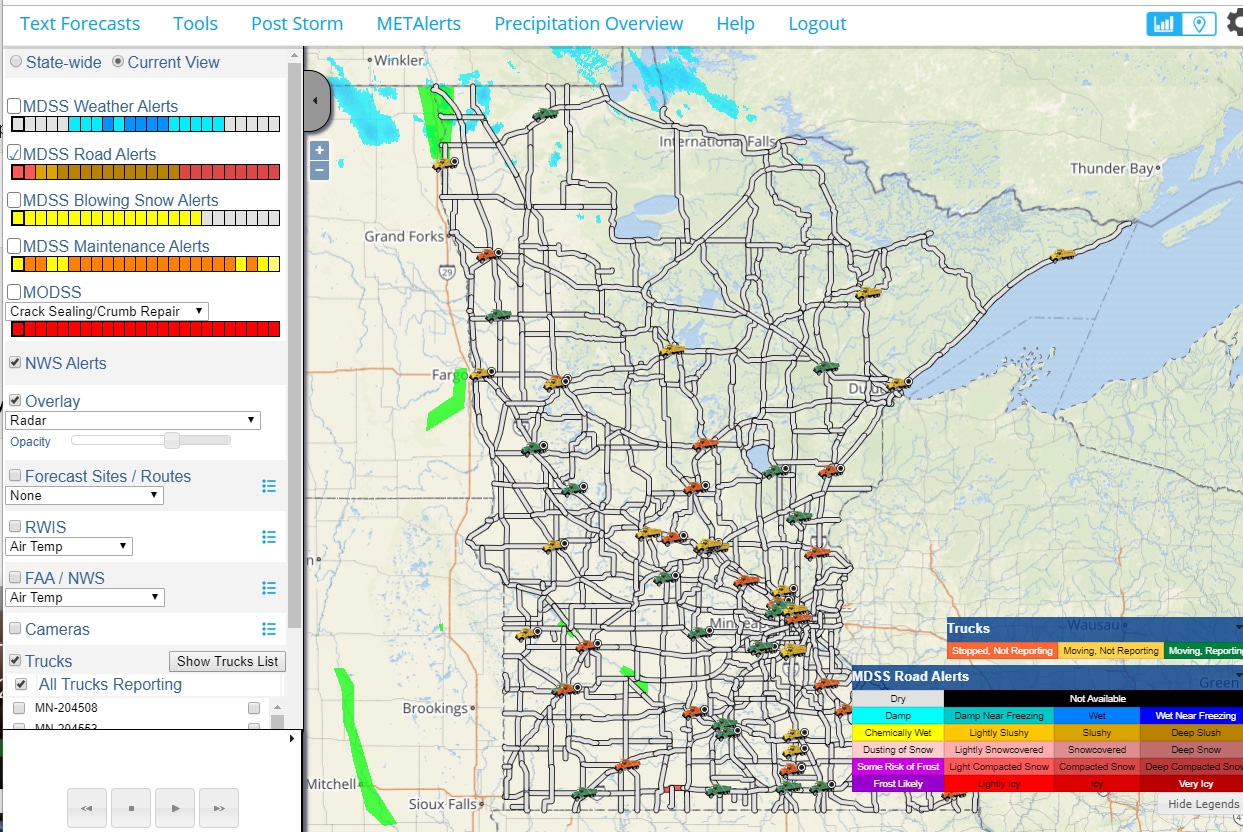The height and width of the screenshot is (832, 1243).
Task: Switch to the chart view icon
Action: (1164, 24)
